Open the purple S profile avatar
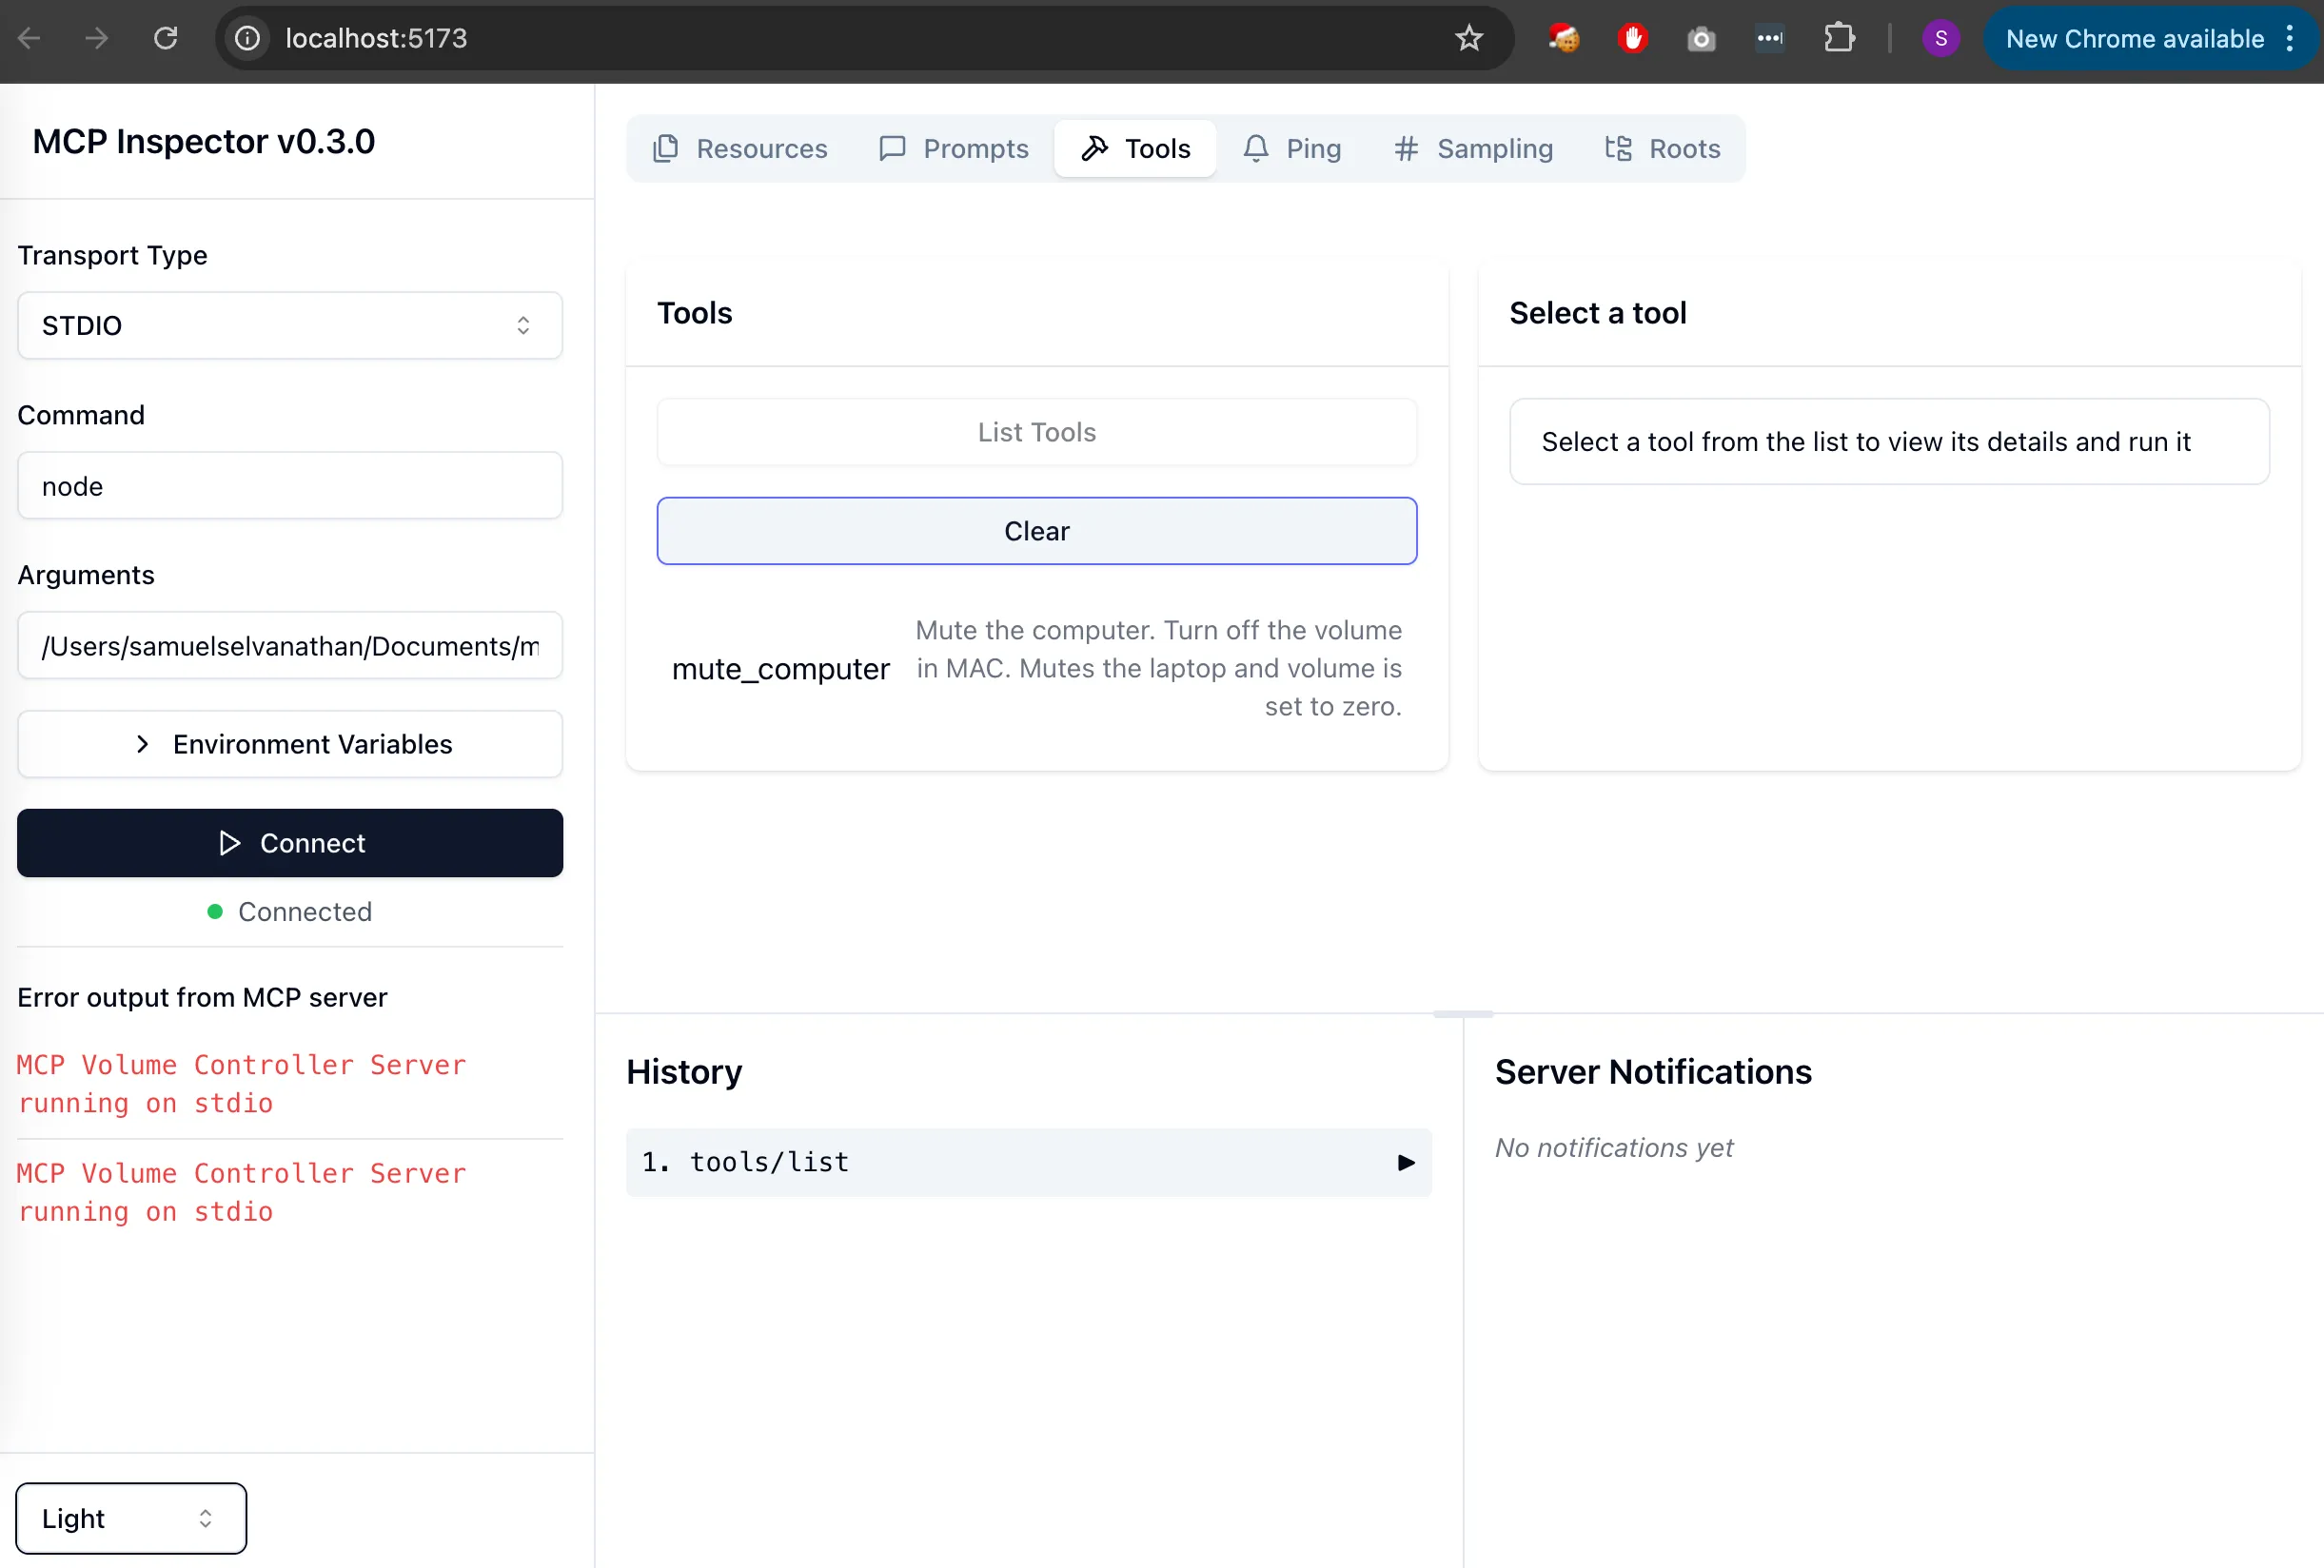This screenshot has height=1568, width=2324. (1940, 38)
